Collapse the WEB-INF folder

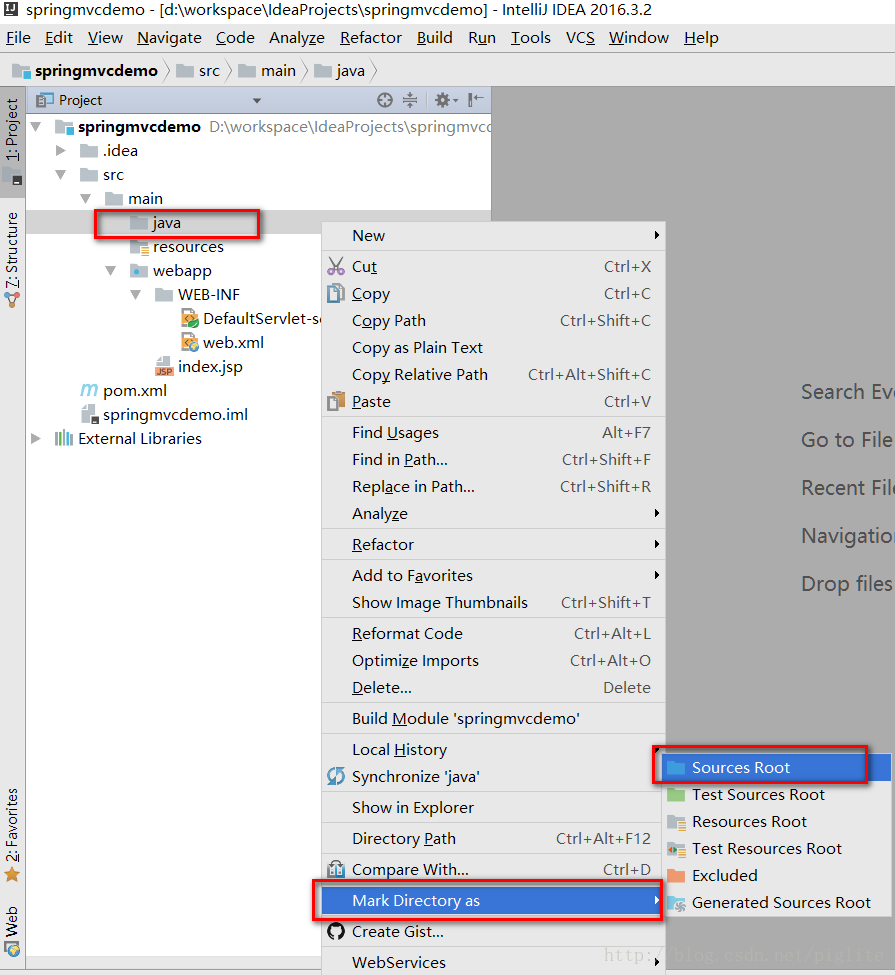click(x=136, y=295)
